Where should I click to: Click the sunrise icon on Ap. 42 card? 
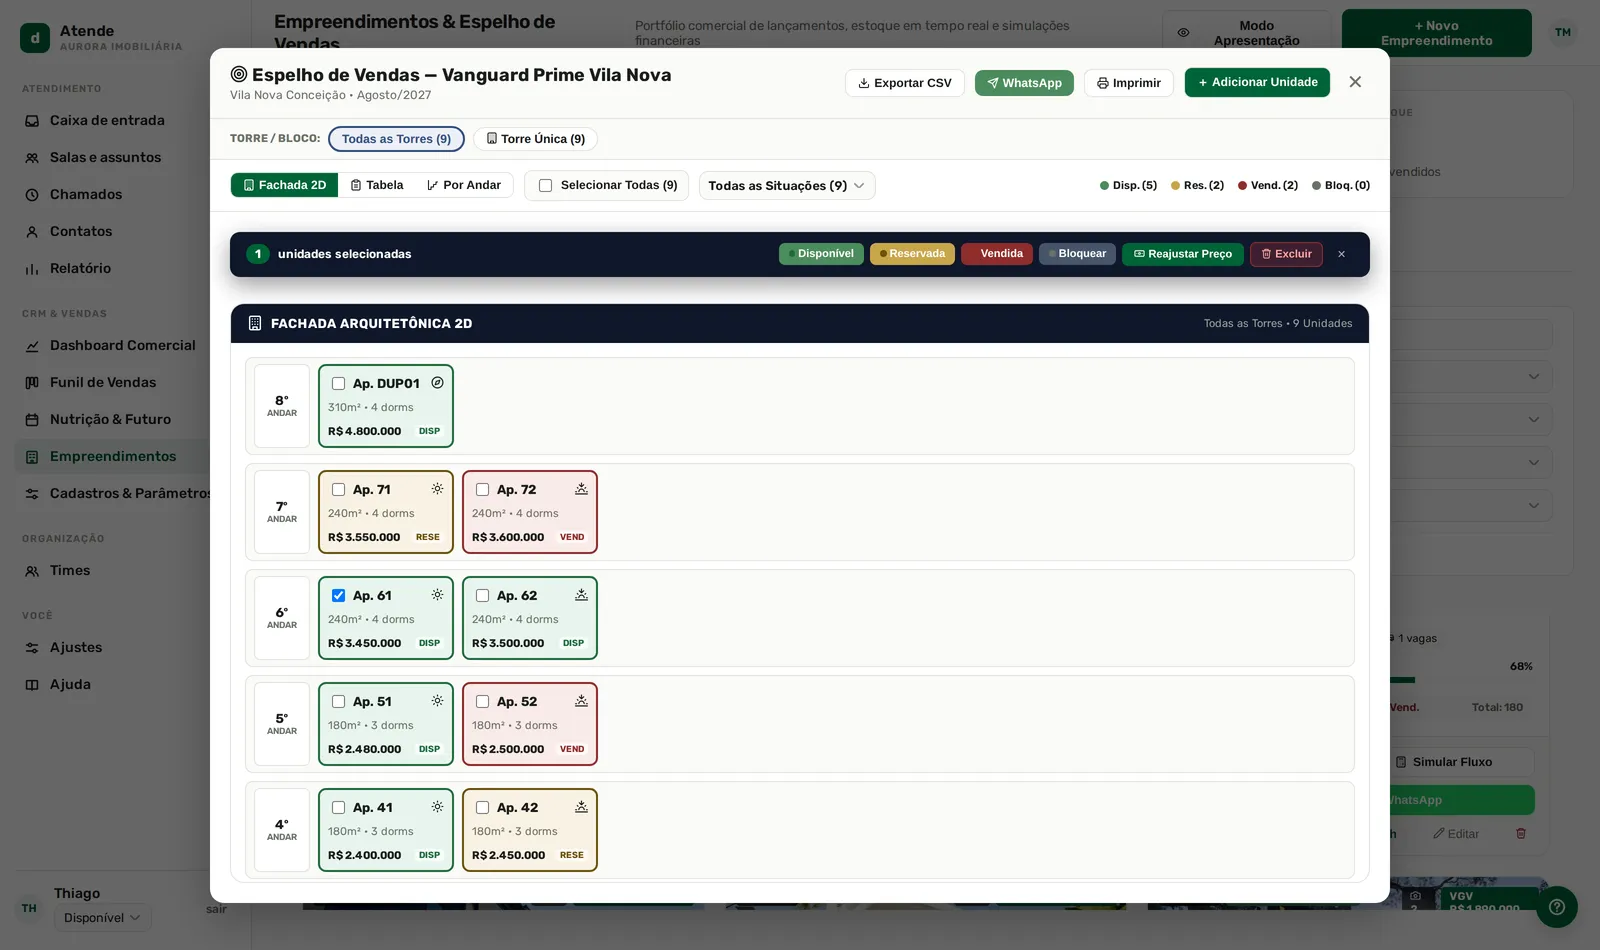pyautogui.click(x=581, y=807)
